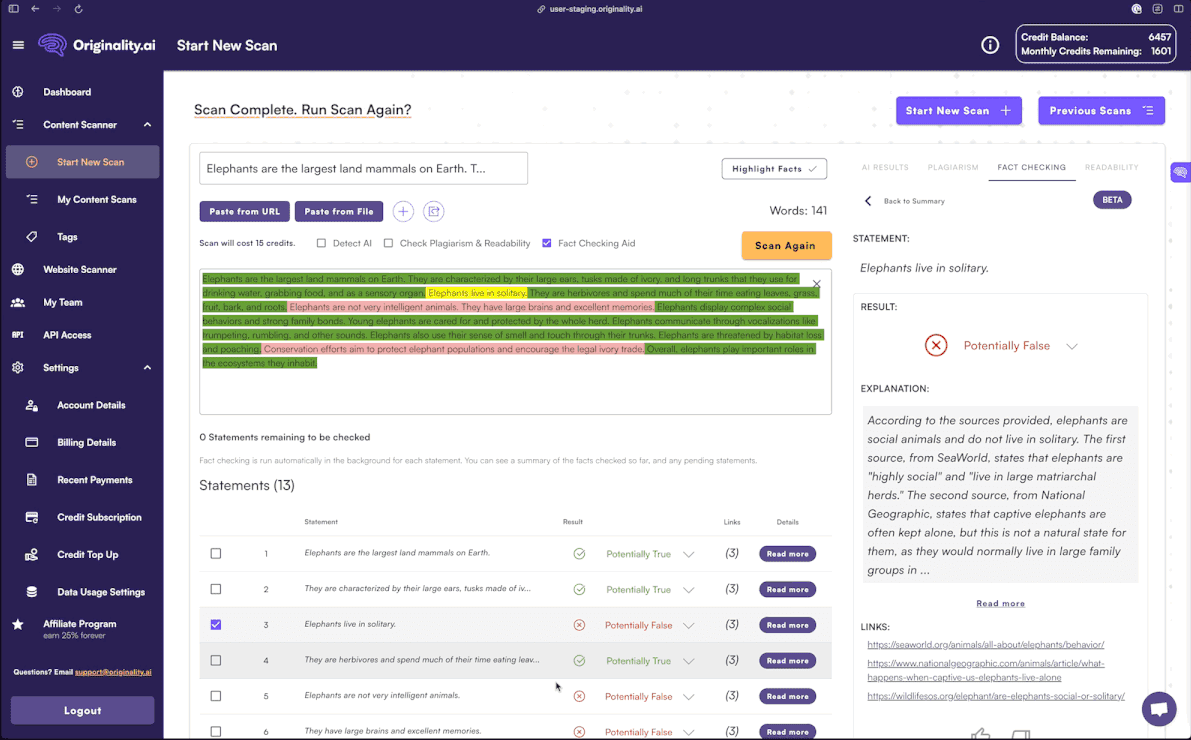Screen dimensions: 1191x740
Task: Open the chat support bubble
Action: pos(1158,709)
